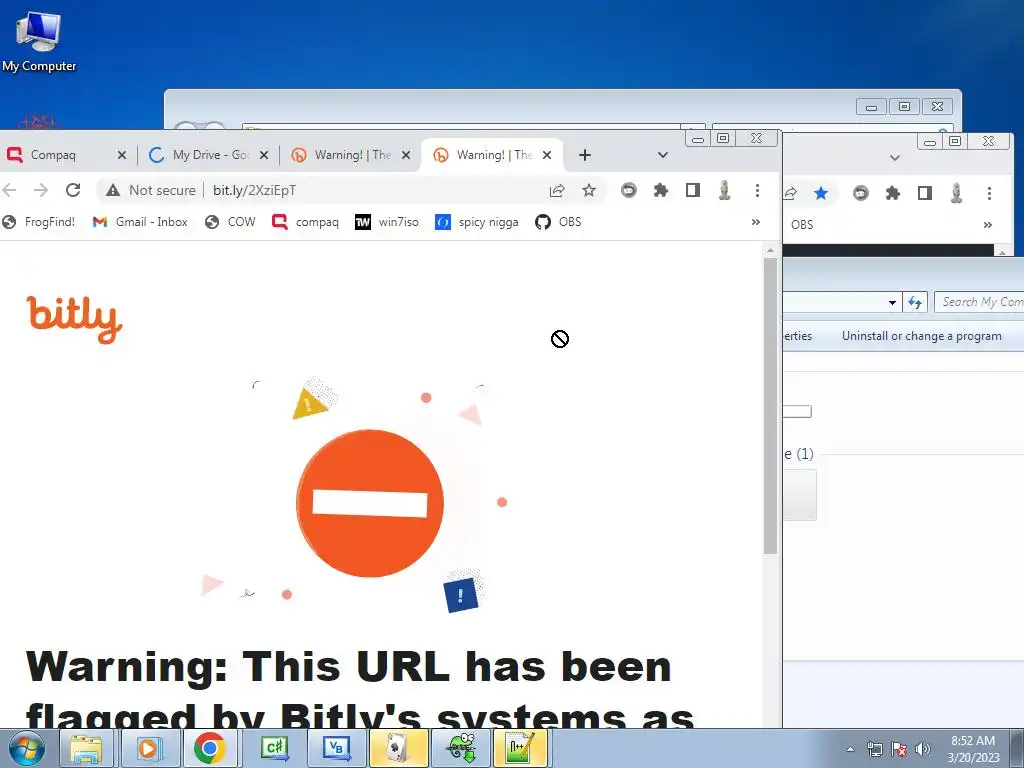Expand the tab search chevron in front Chrome
The height and width of the screenshot is (768, 1024).
click(663, 155)
